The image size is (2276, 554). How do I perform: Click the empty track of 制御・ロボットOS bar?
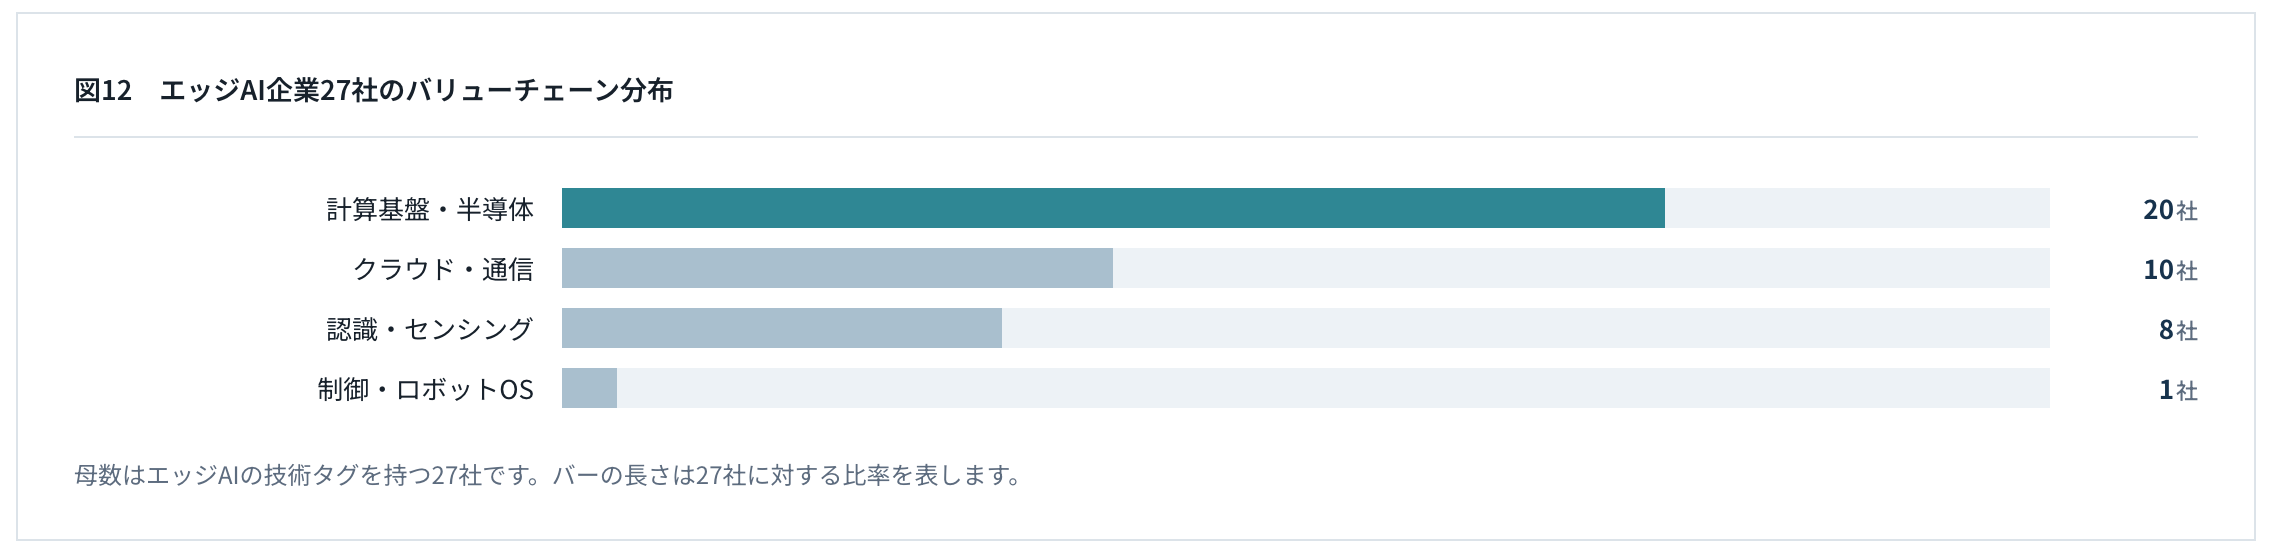[x=1333, y=388]
